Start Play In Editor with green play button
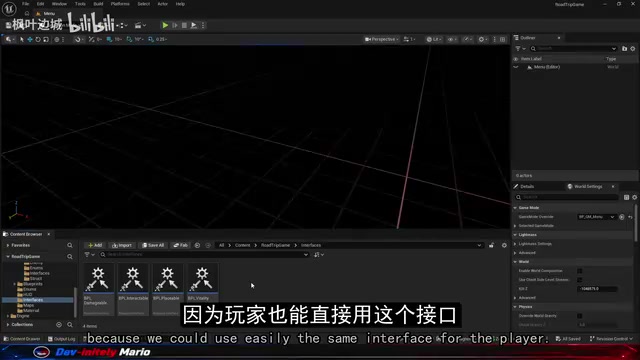This screenshot has height=360, width=640. coord(165,25)
